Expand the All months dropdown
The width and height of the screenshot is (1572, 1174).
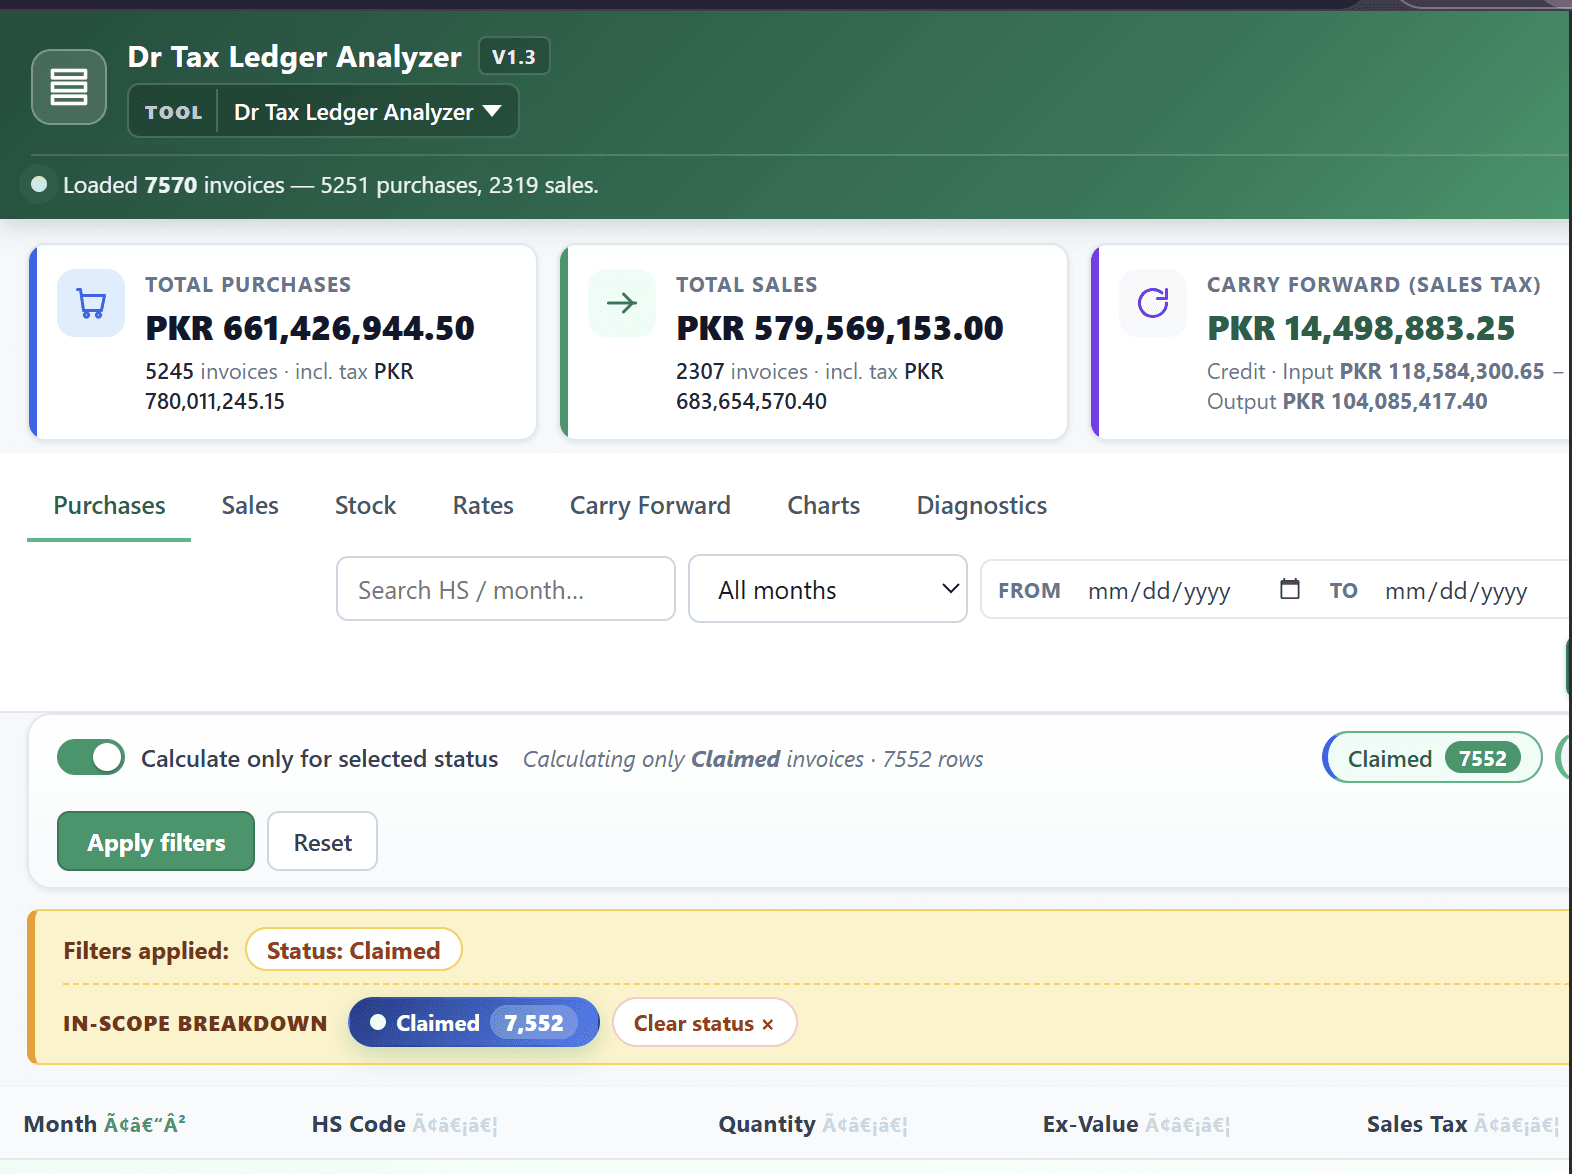pos(828,589)
